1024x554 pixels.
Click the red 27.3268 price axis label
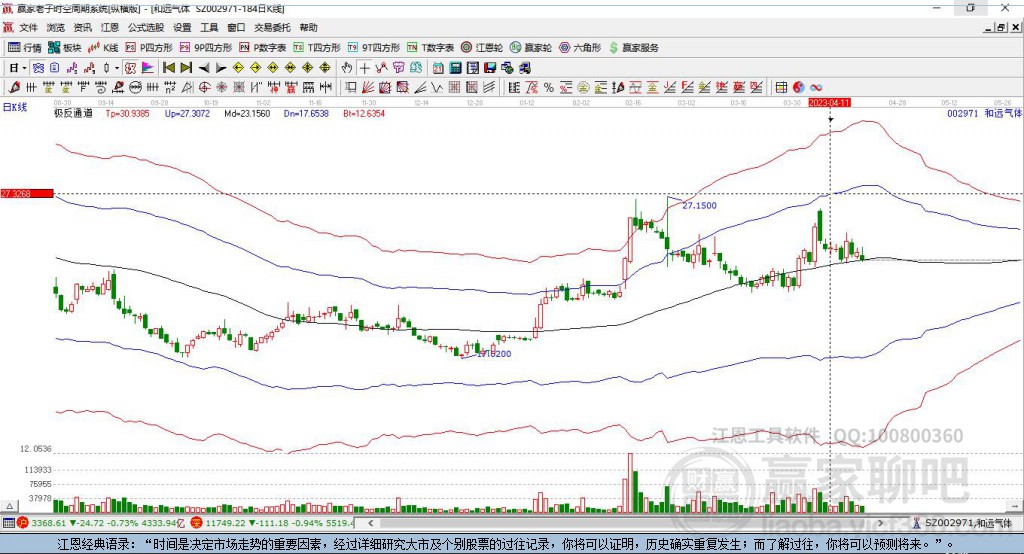27,193
